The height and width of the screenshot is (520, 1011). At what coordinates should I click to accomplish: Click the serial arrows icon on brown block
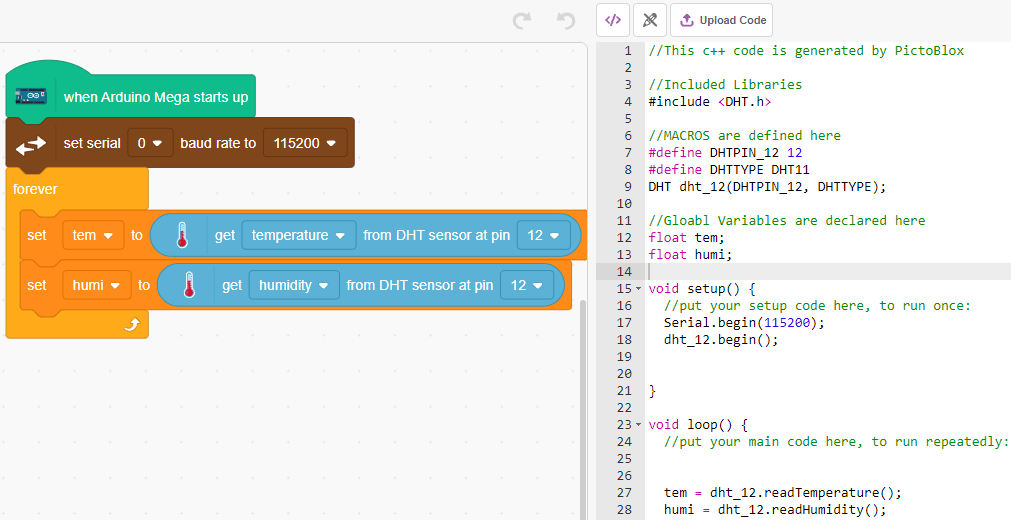(x=31, y=144)
